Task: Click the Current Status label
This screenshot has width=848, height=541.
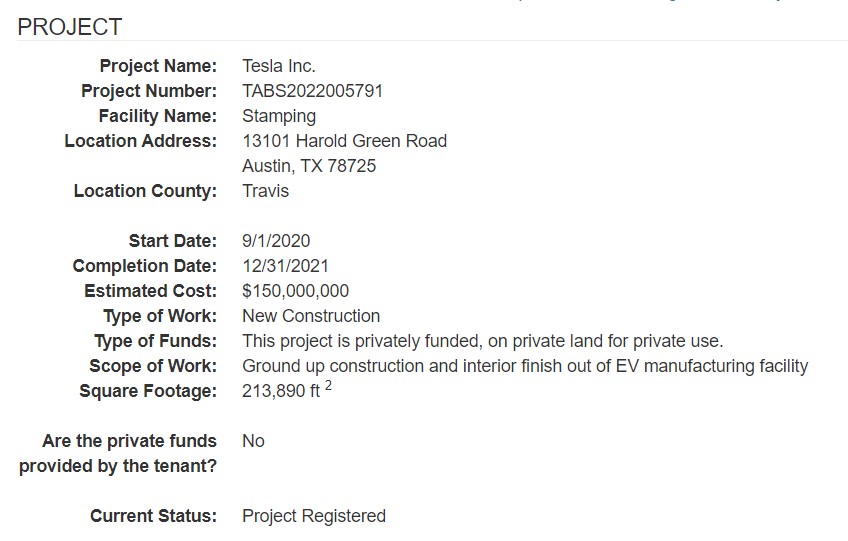Action: tap(153, 516)
